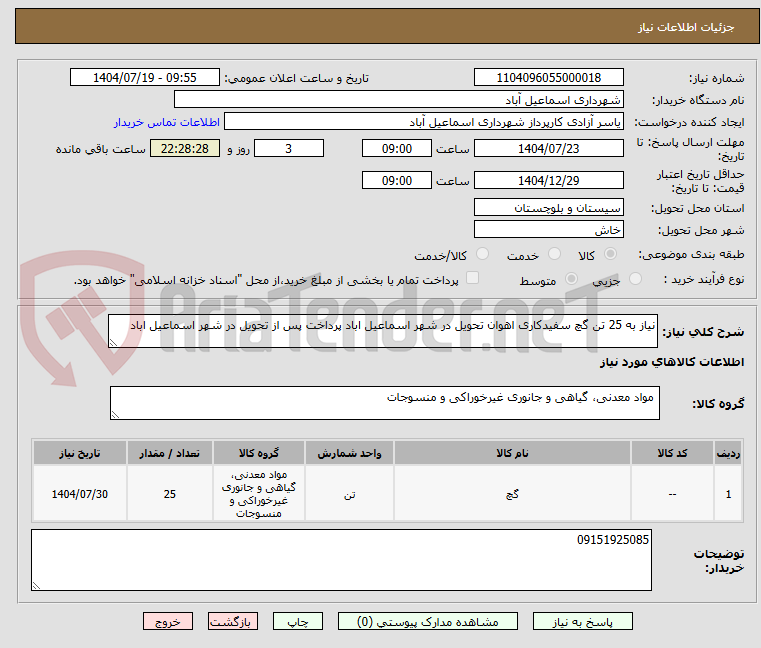The image size is (761, 648).
Task: Click the گروه کالا textarea
Action: [385, 403]
